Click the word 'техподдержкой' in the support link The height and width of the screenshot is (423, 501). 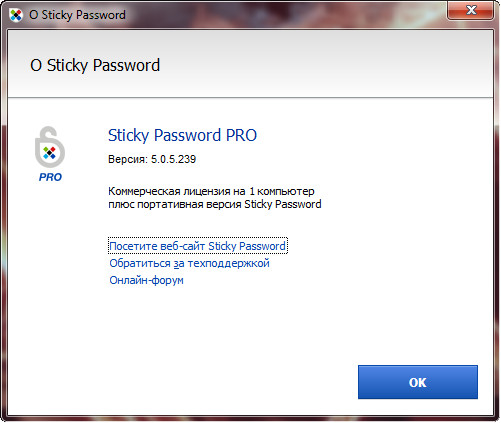tap(228, 263)
